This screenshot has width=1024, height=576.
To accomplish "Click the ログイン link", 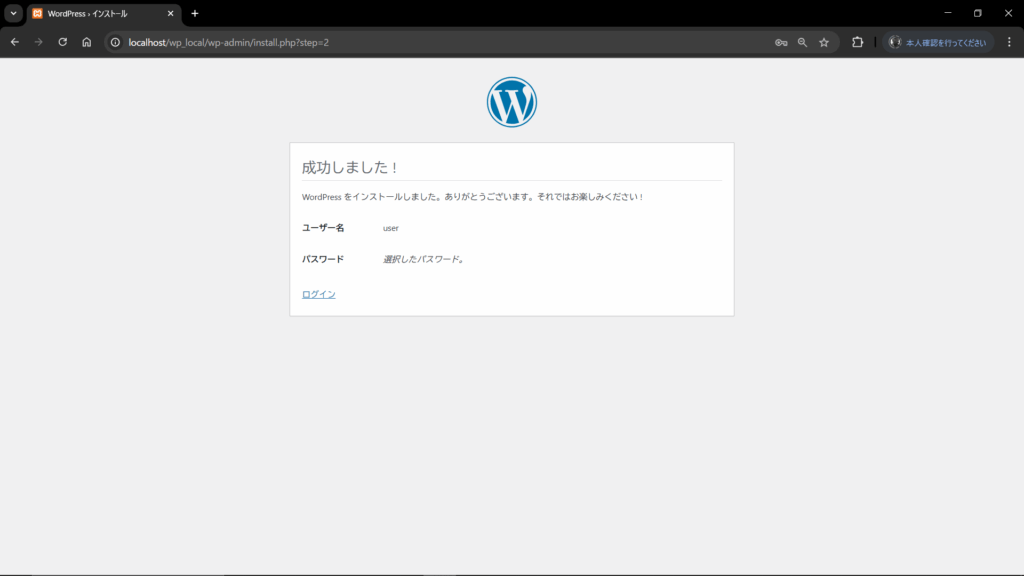I will (319, 295).
